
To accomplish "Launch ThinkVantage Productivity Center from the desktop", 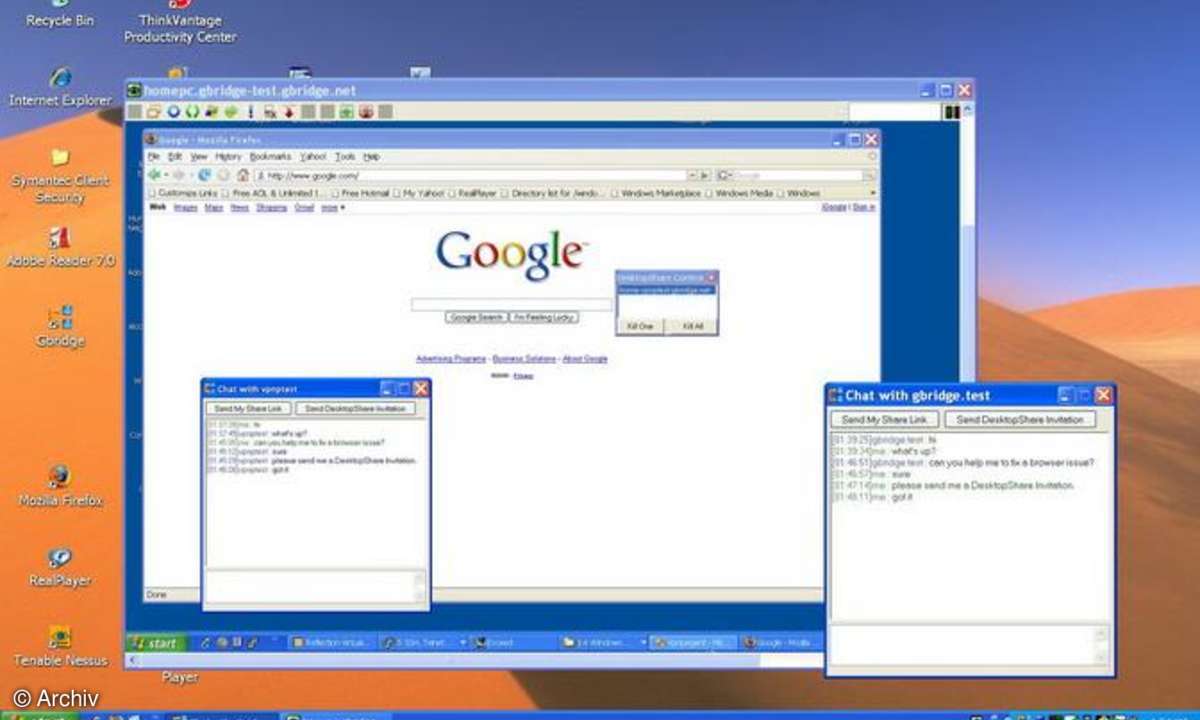I will point(180,20).
